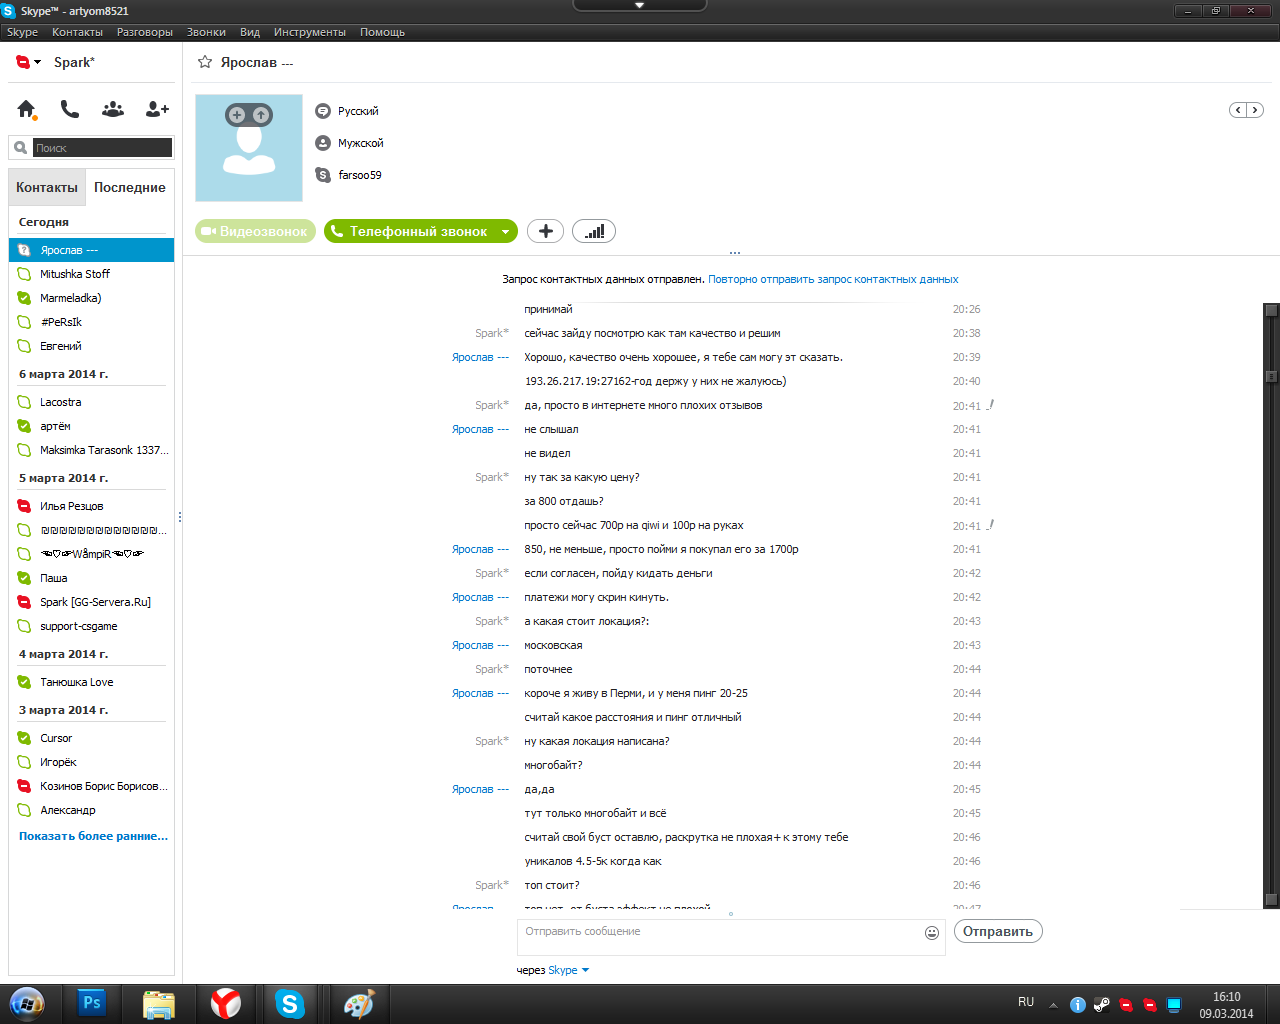This screenshot has width=1280, height=1024.
Task: Open Photoshop from the taskbar
Action: pos(92,1003)
